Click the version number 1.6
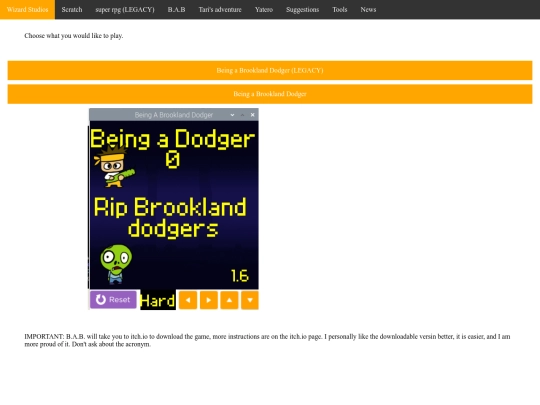 [240, 276]
